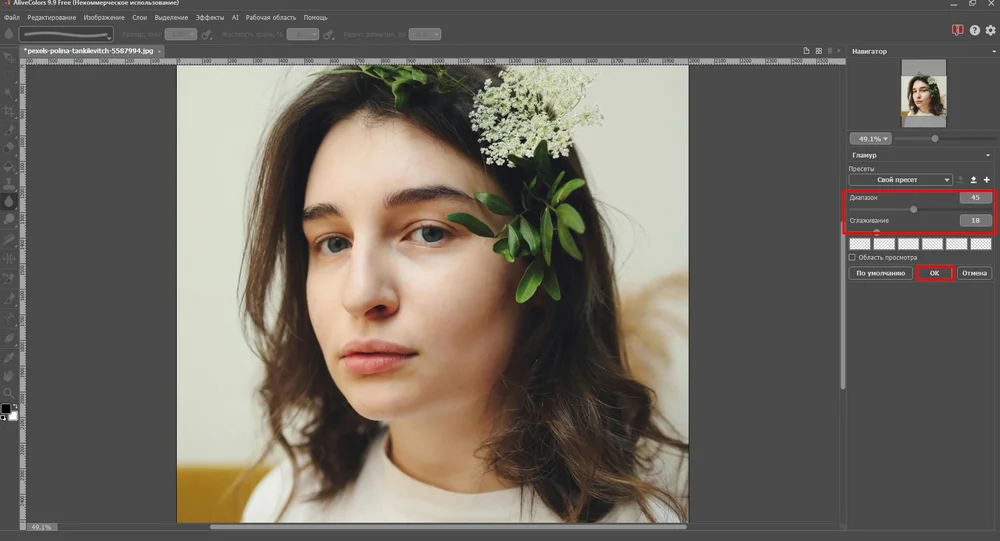This screenshot has width=1000, height=541.
Task: Open the AI menu
Action: pos(235,18)
